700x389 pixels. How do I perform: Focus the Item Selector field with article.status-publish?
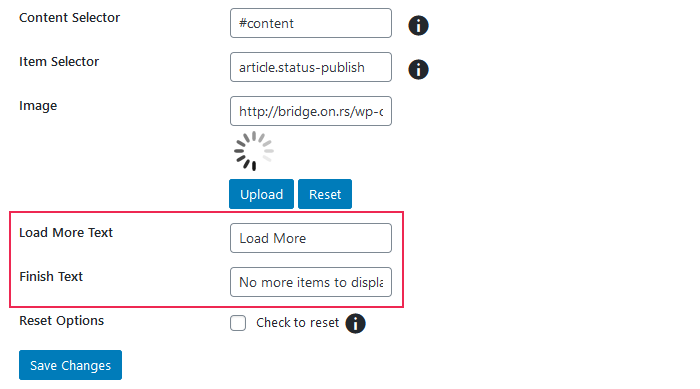point(311,67)
